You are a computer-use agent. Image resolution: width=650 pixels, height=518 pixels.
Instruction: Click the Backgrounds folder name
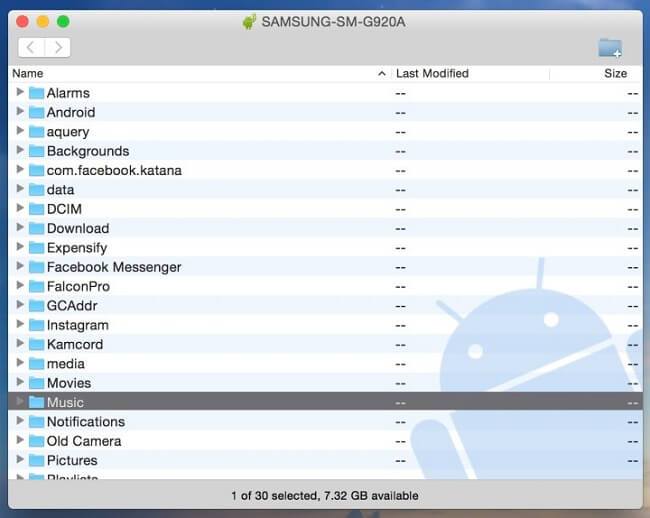[88, 151]
